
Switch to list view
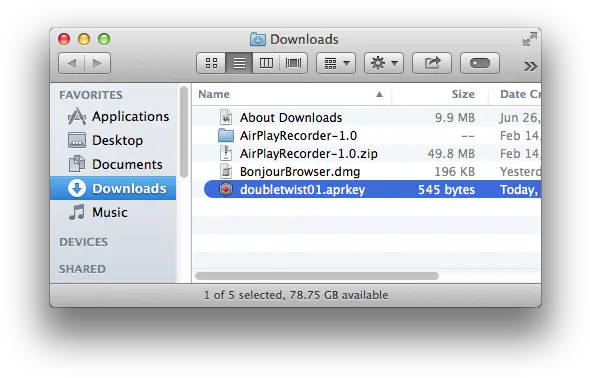(x=239, y=63)
